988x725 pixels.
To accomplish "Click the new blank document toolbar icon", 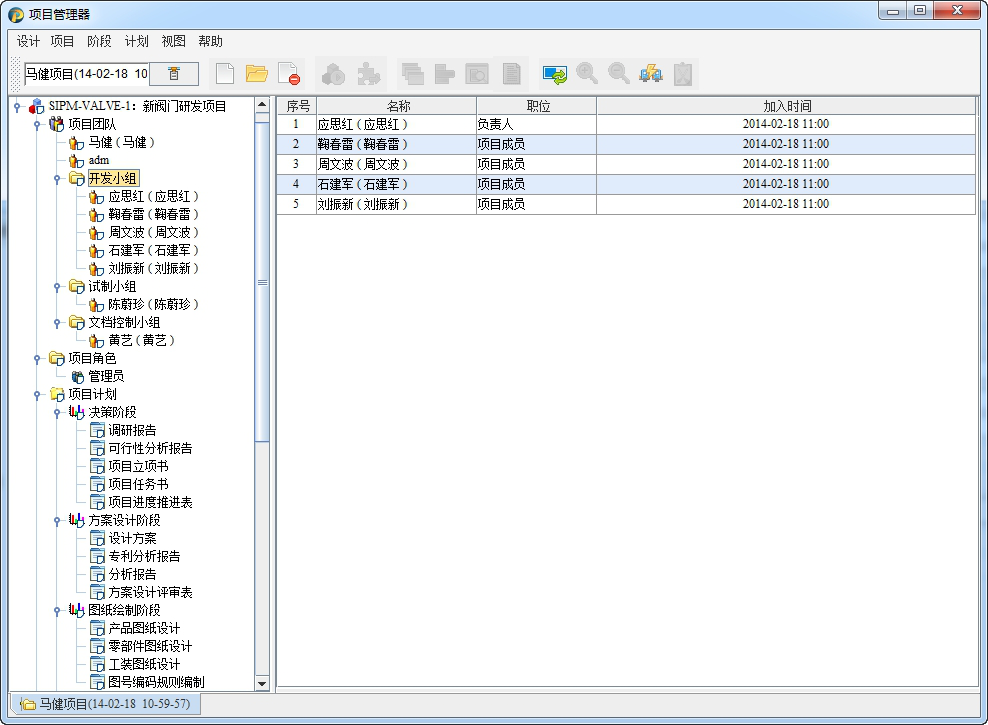I will pos(225,74).
